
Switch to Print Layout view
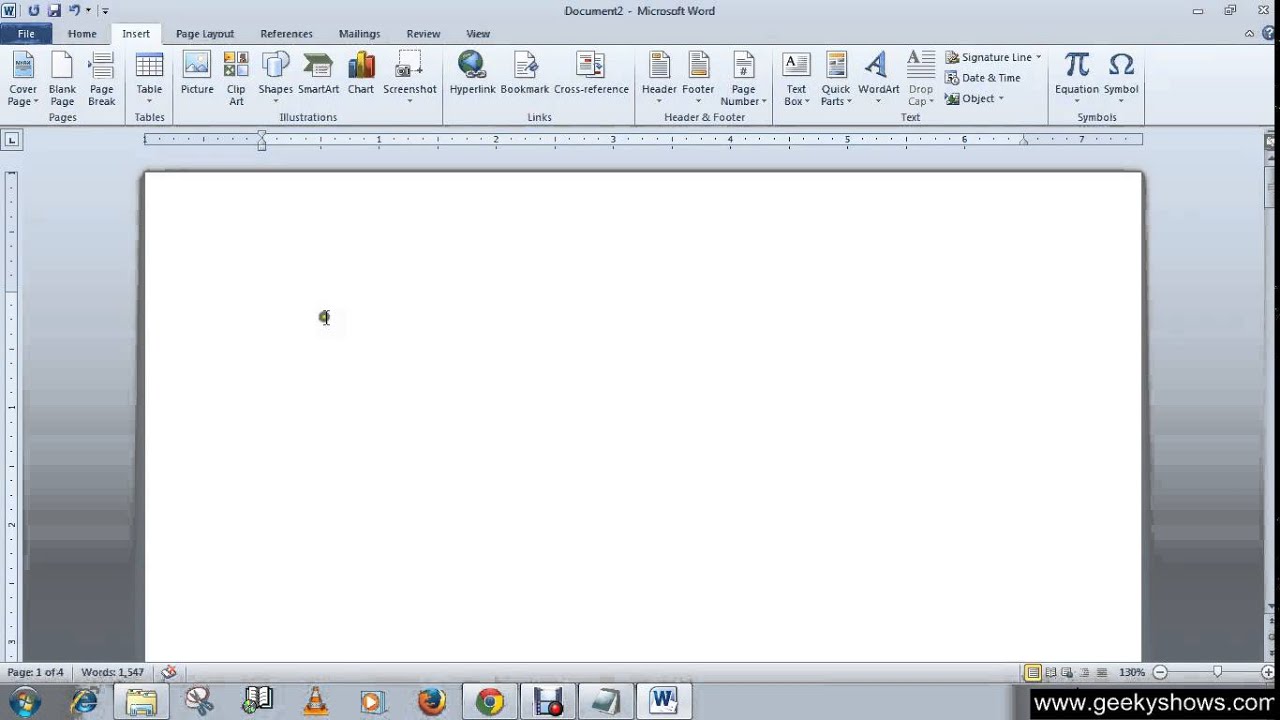[x=1033, y=673]
